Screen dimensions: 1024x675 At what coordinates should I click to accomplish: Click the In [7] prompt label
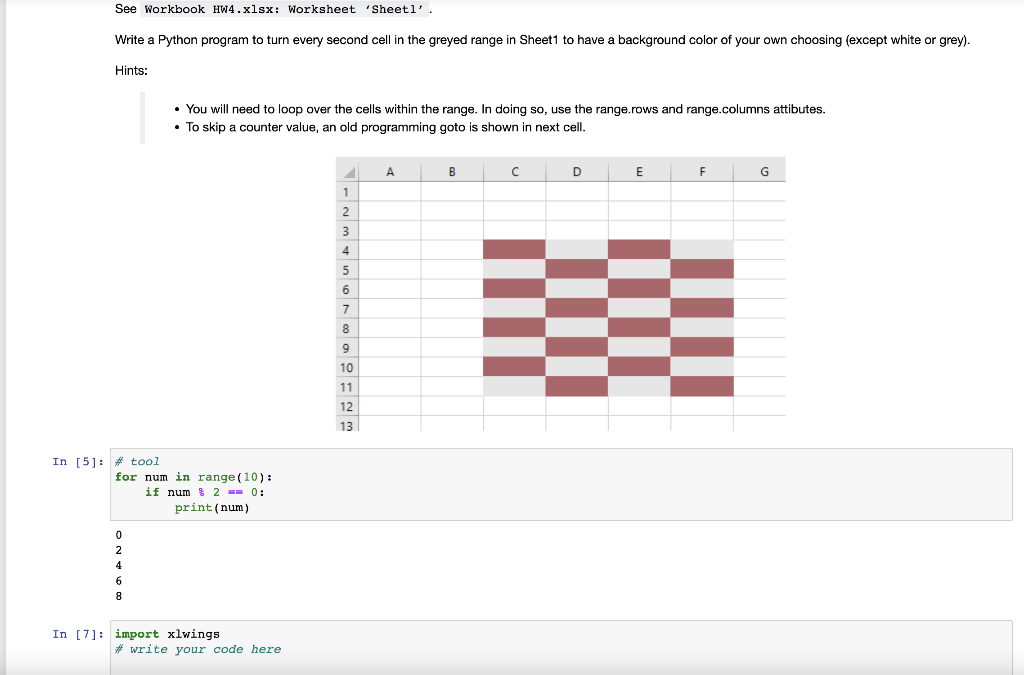pos(75,634)
